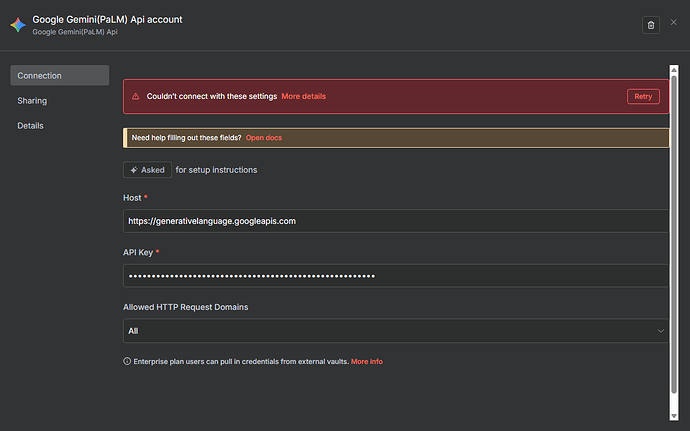The width and height of the screenshot is (690, 431).
Task: Click the warning triangle icon in error banner
Action: coord(134,97)
